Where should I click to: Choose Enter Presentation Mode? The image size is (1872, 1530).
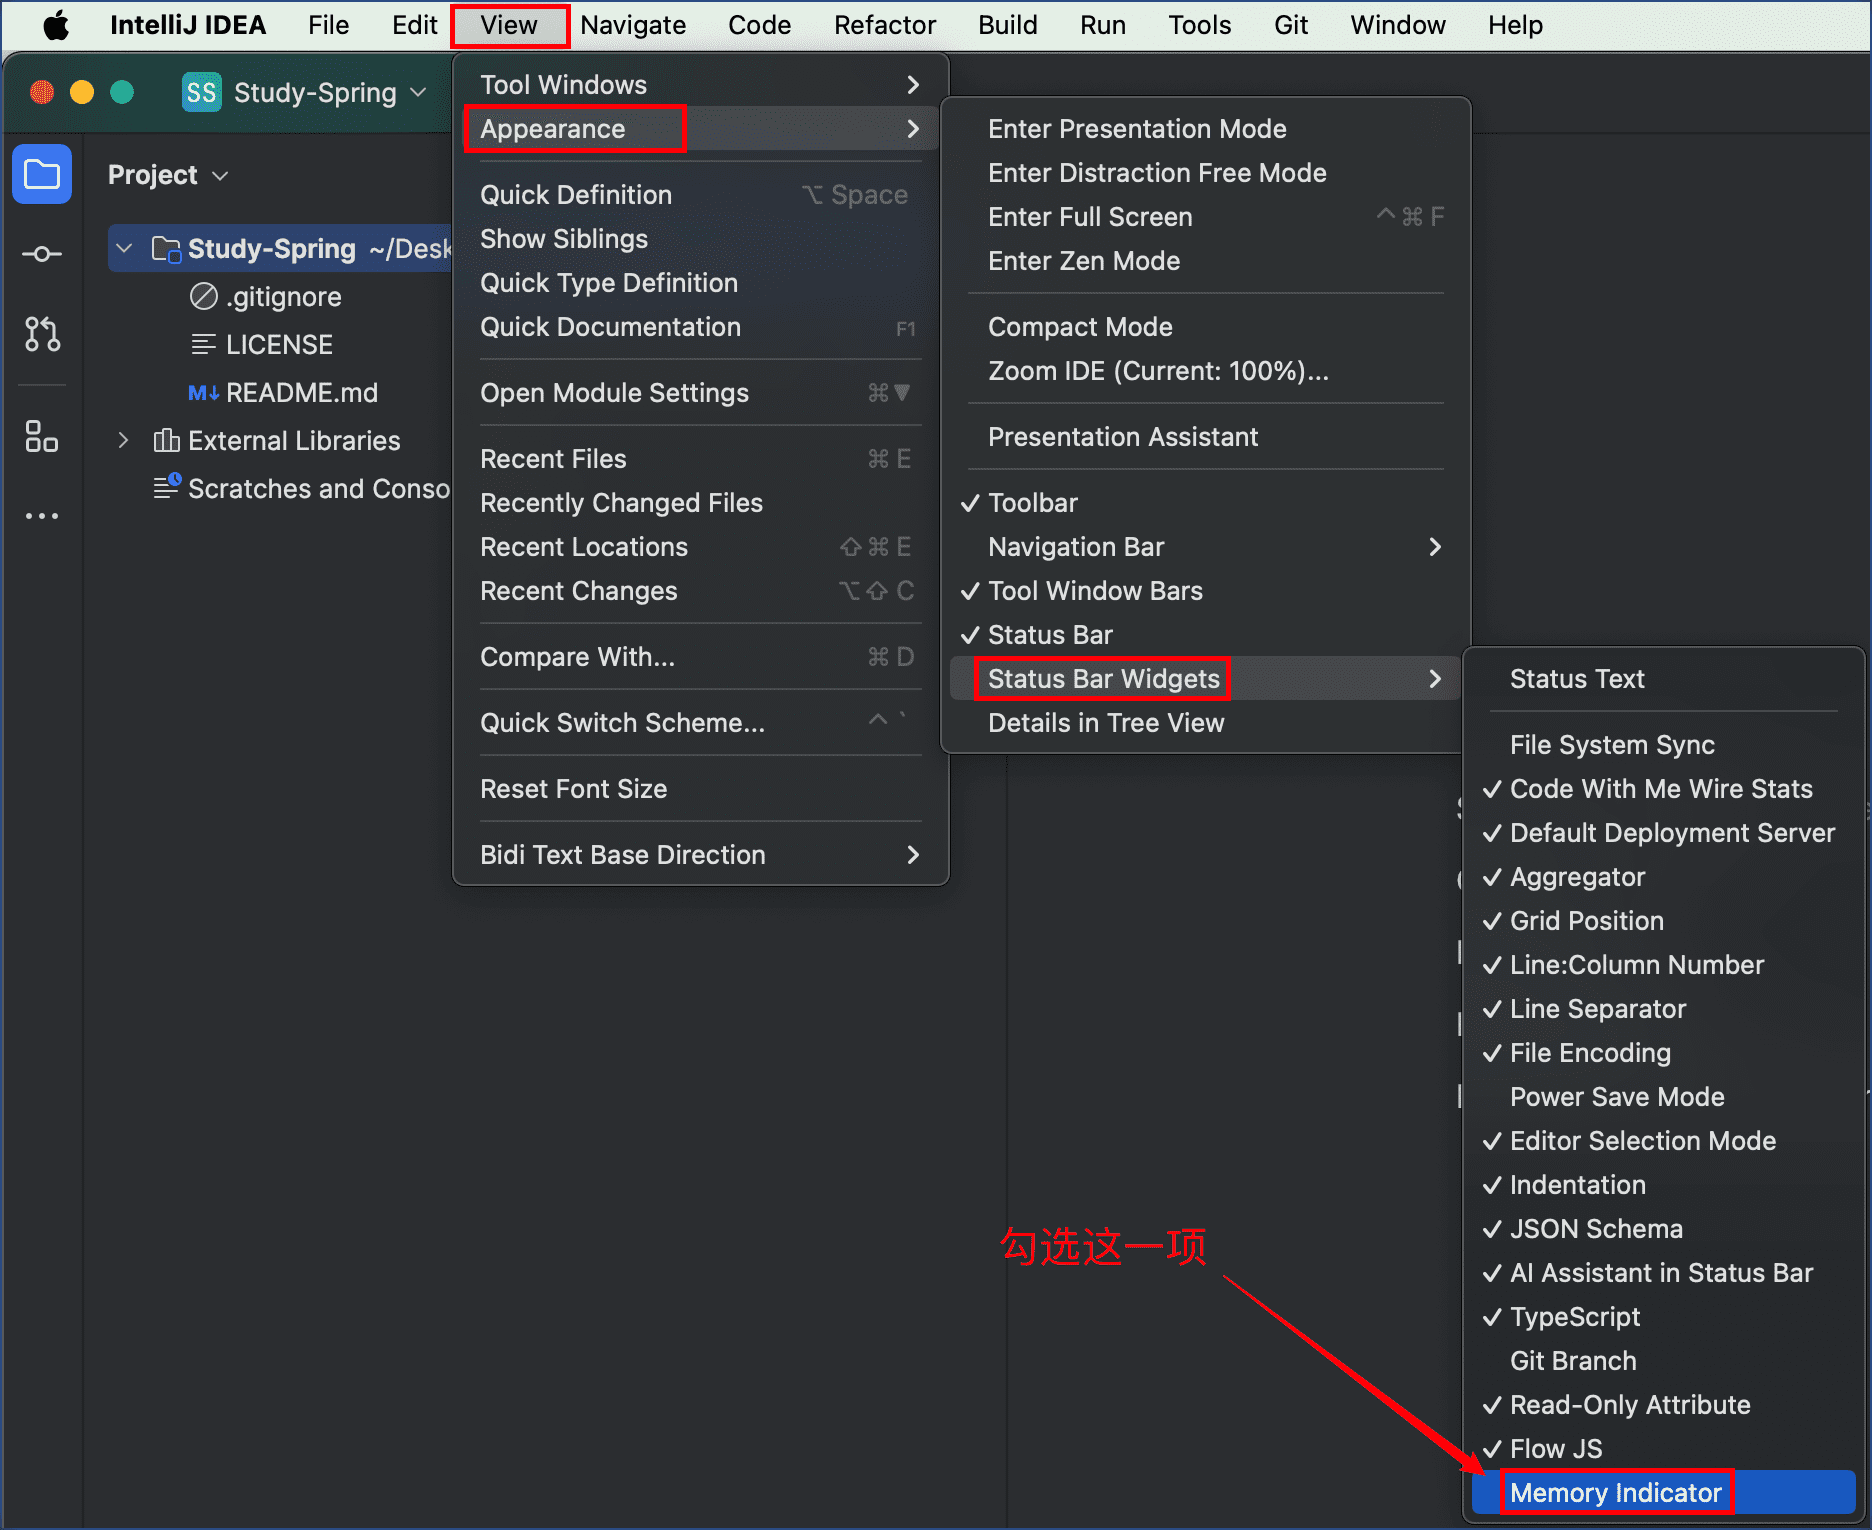[x=1206, y=129]
